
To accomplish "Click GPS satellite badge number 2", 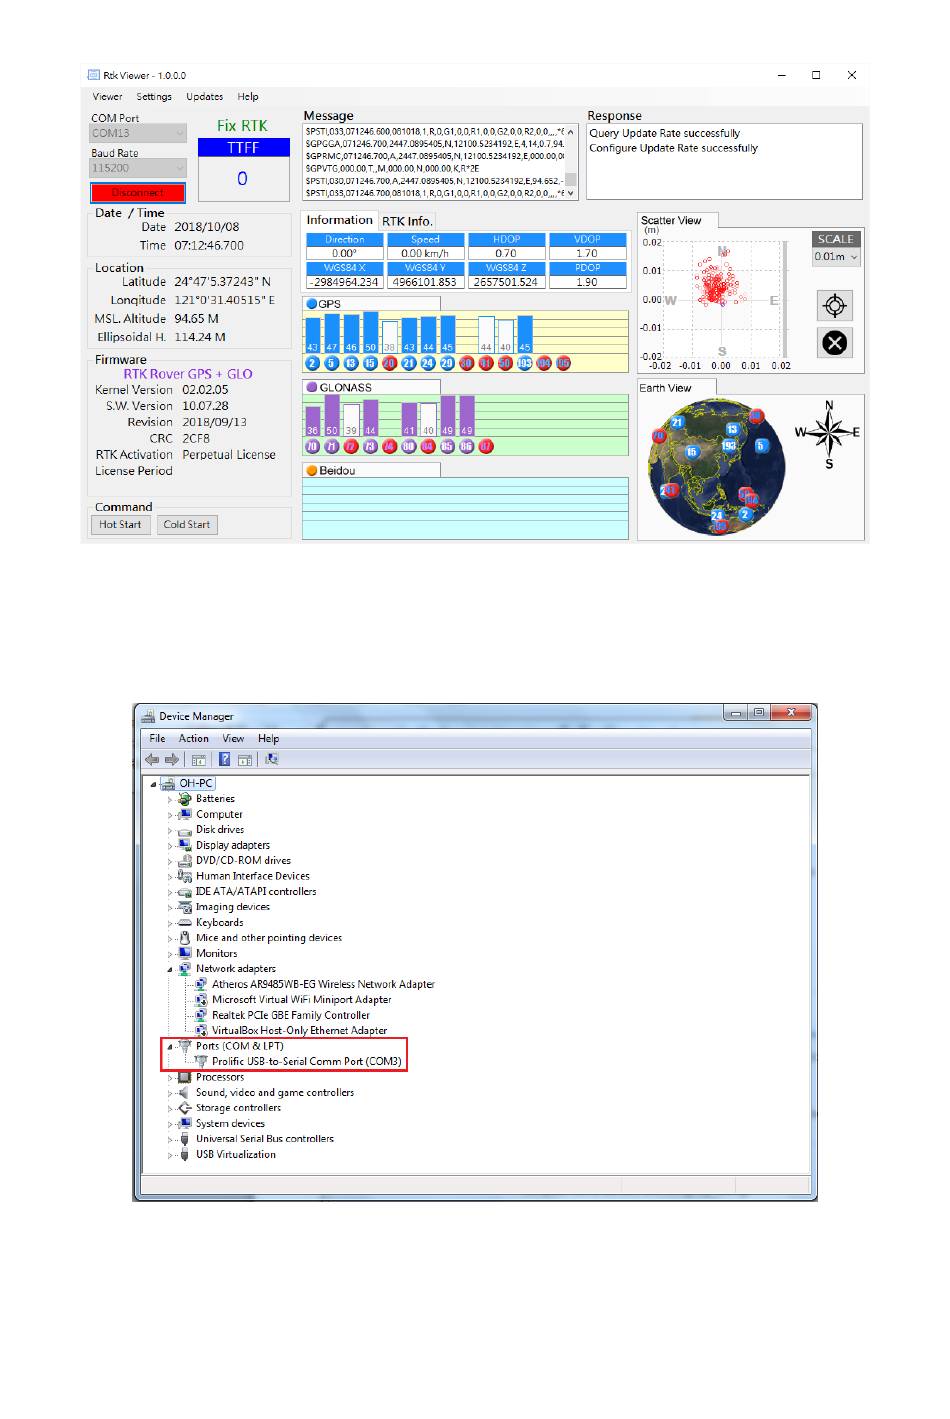I will tap(313, 363).
